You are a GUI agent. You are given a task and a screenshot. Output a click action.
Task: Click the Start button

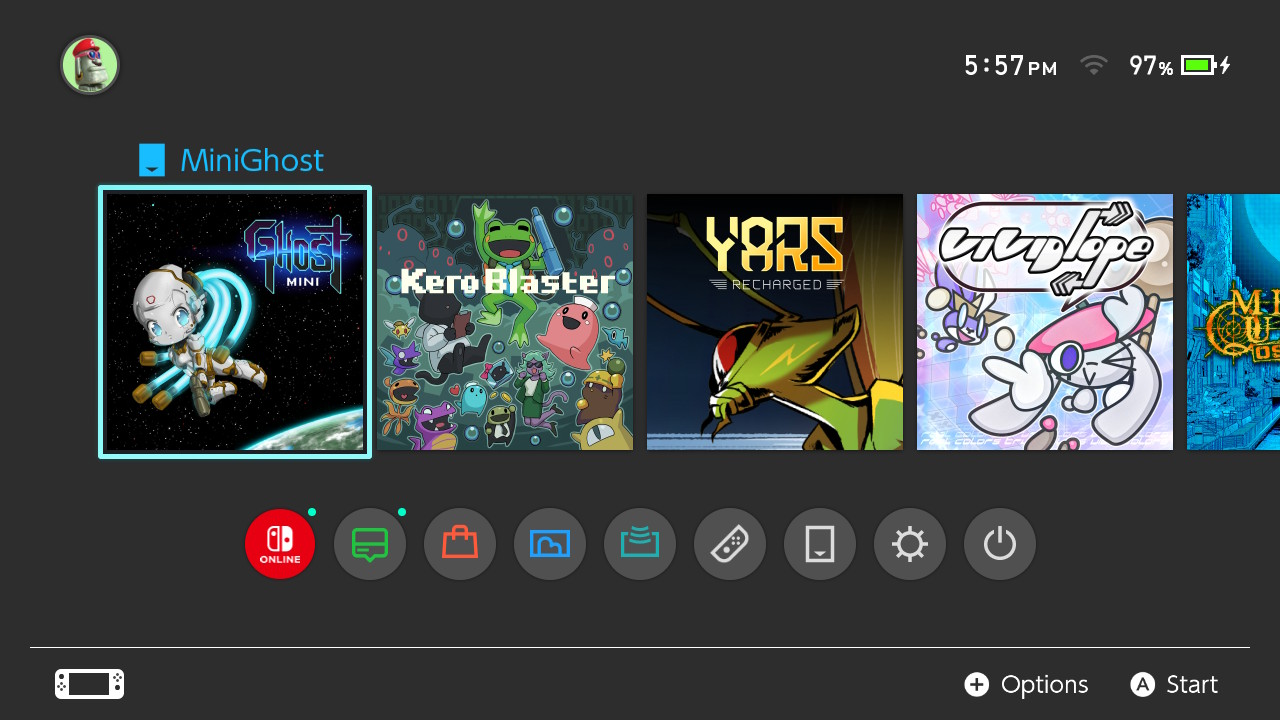pyautogui.click(x=1174, y=684)
